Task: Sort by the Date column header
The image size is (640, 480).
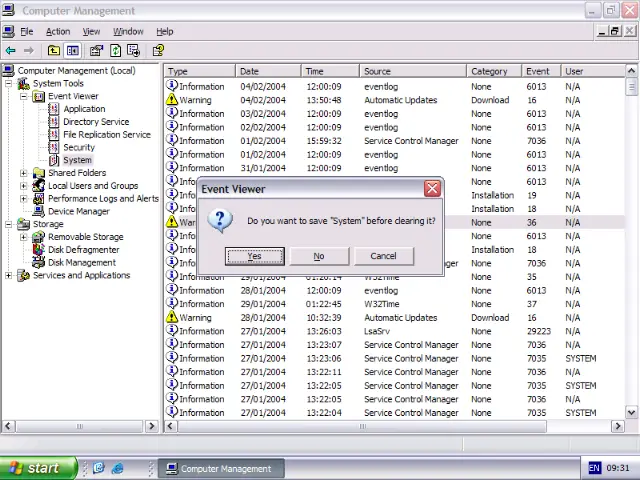Action: point(268,71)
